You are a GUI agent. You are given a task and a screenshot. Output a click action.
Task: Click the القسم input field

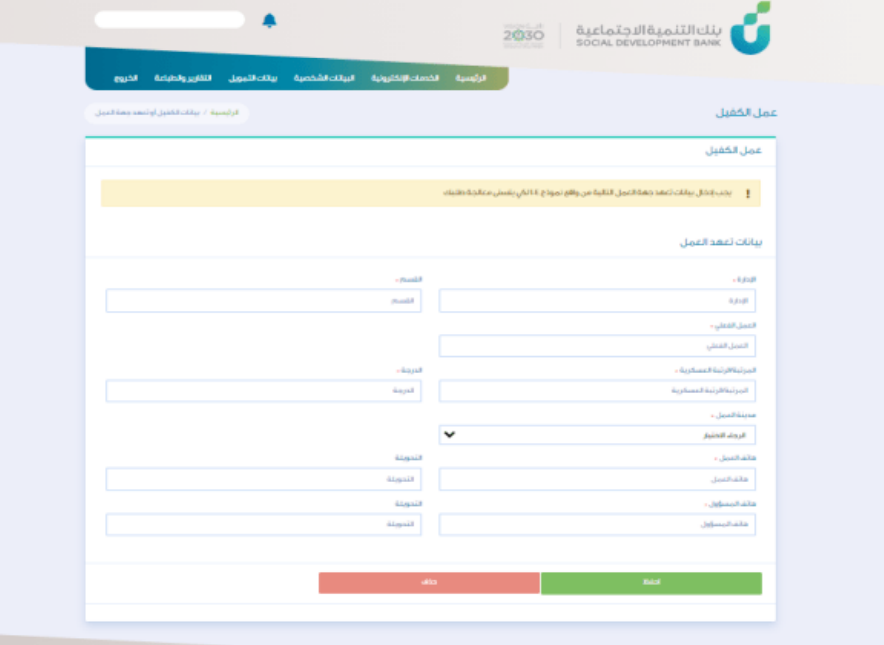[x=263, y=301]
